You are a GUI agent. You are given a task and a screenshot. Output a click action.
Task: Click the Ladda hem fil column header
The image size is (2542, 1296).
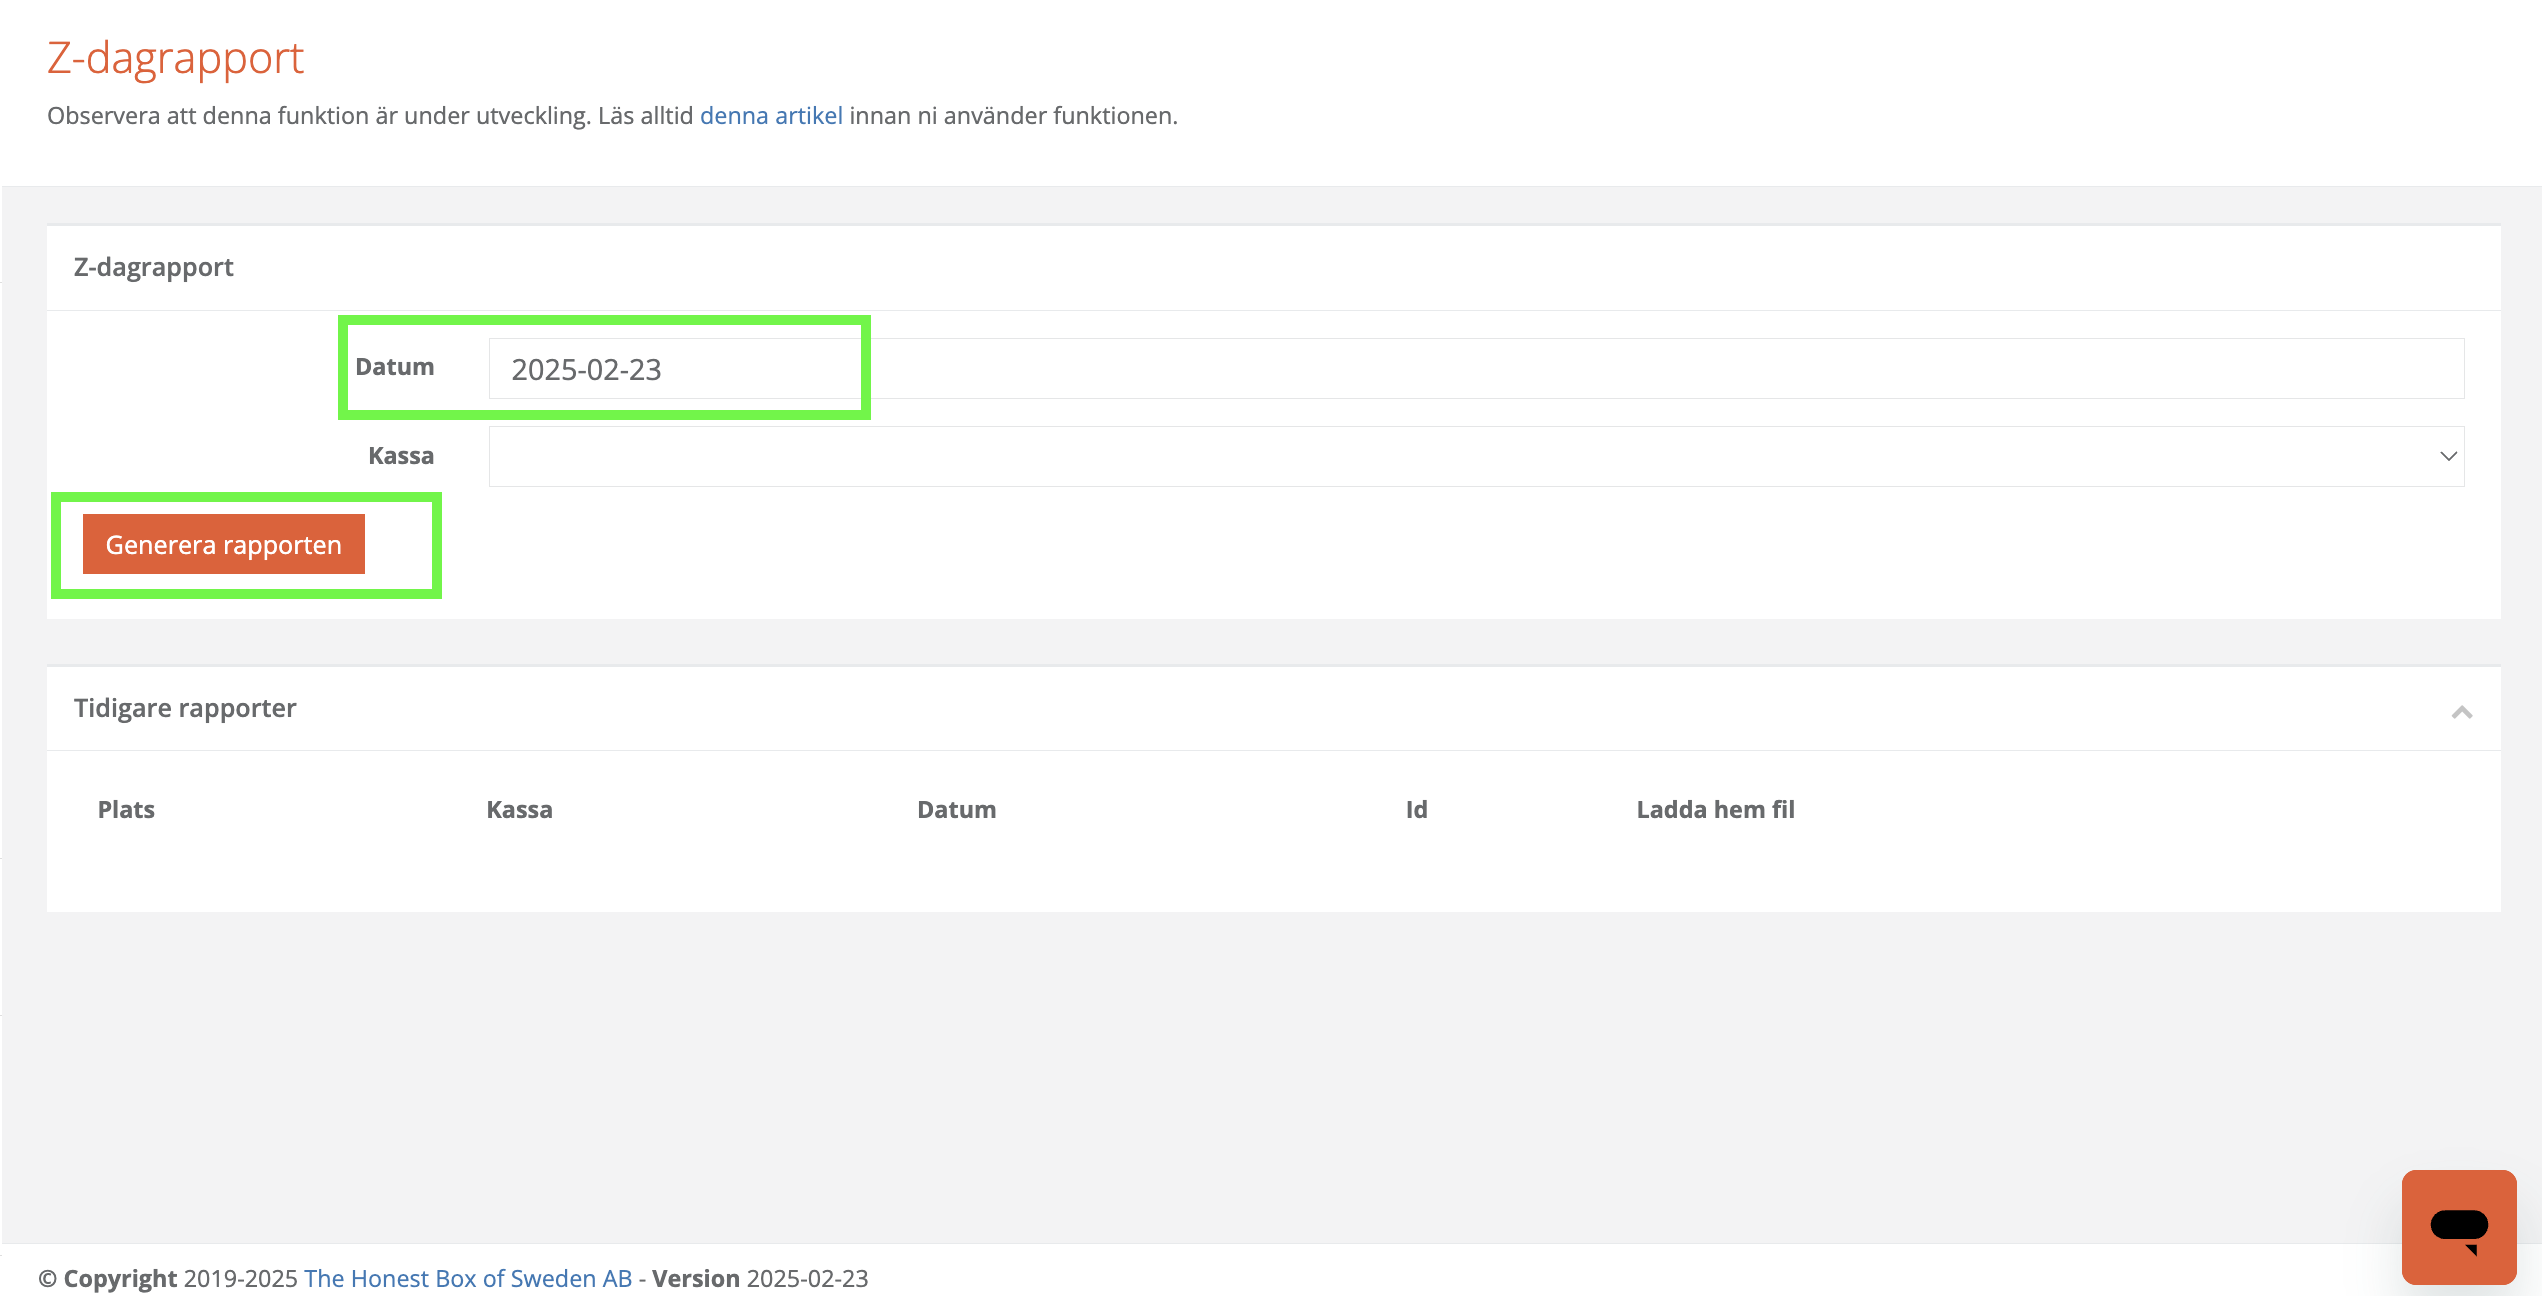(x=1715, y=810)
